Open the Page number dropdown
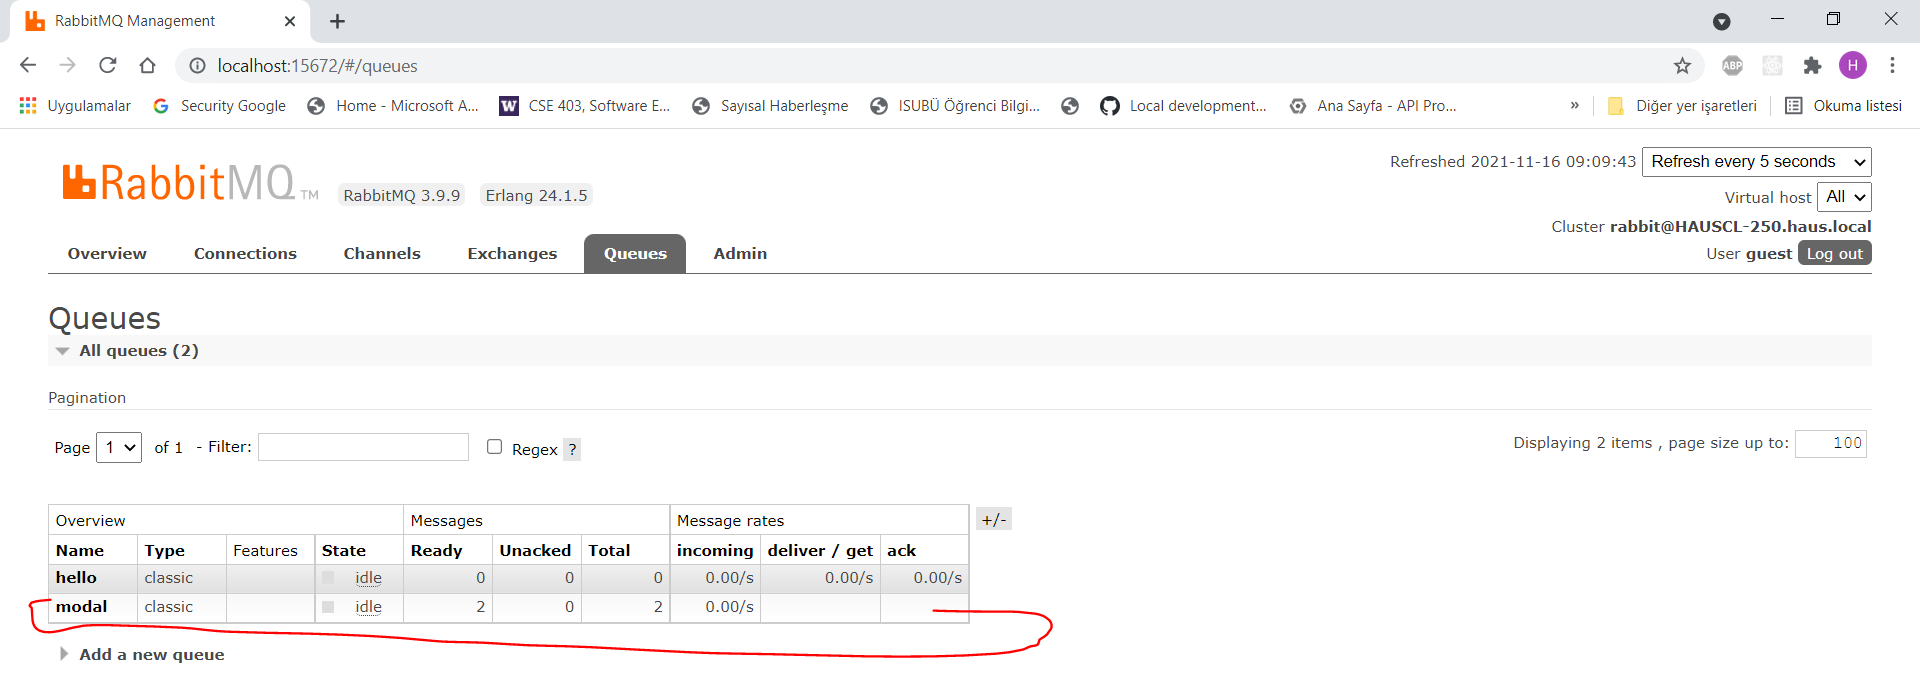The image size is (1920, 683). (x=119, y=448)
